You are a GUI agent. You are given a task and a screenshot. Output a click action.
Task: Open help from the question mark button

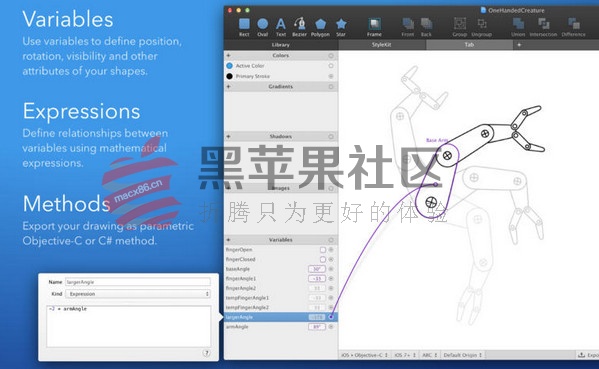pyautogui.click(x=206, y=353)
